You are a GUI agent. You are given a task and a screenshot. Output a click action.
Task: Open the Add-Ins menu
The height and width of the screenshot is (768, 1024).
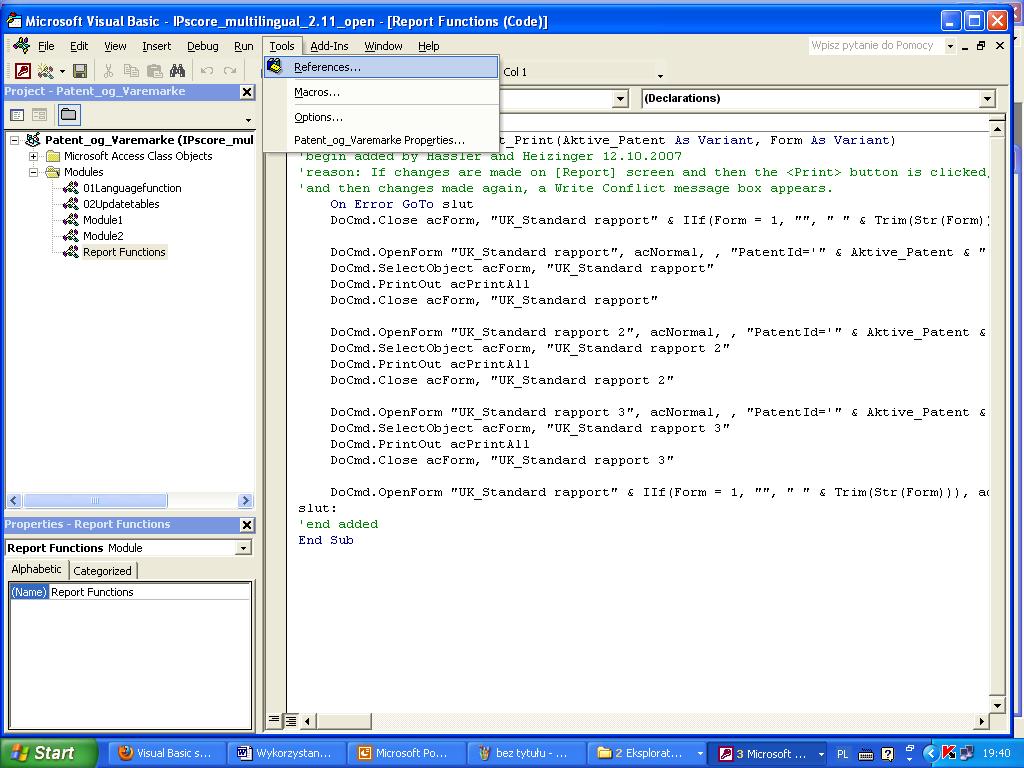tap(329, 46)
